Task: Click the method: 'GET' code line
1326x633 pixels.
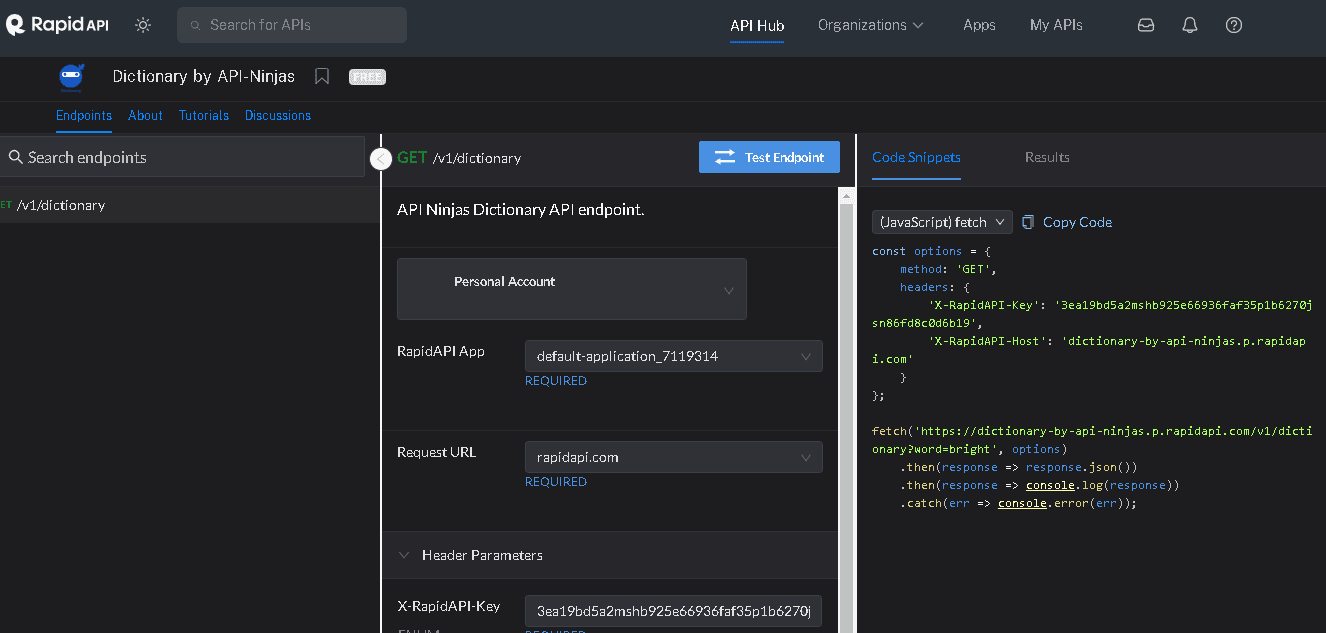Action: tap(948, 269)
